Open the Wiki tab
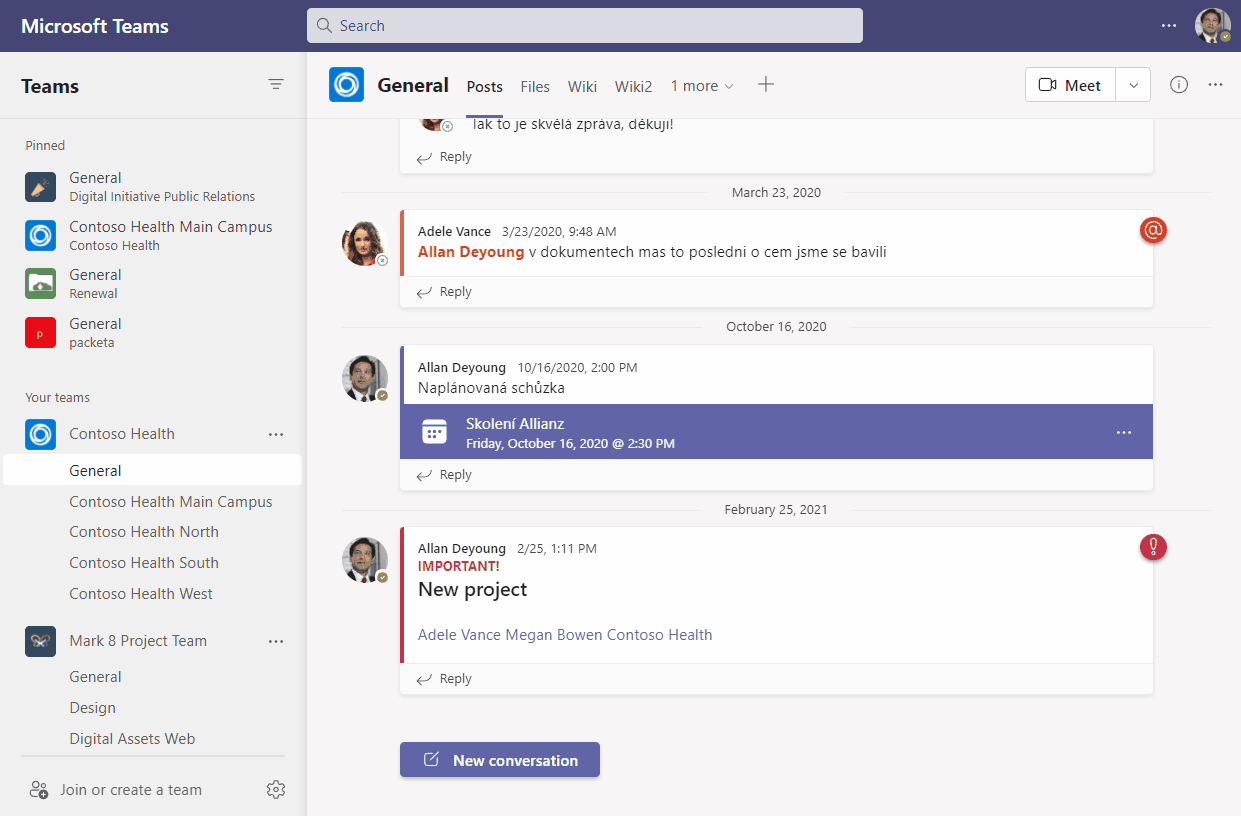 pos(582,87)
